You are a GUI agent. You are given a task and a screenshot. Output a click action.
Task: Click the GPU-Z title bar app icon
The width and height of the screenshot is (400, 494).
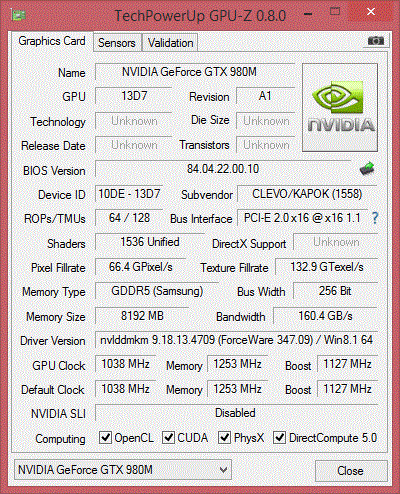coord(18,15)
